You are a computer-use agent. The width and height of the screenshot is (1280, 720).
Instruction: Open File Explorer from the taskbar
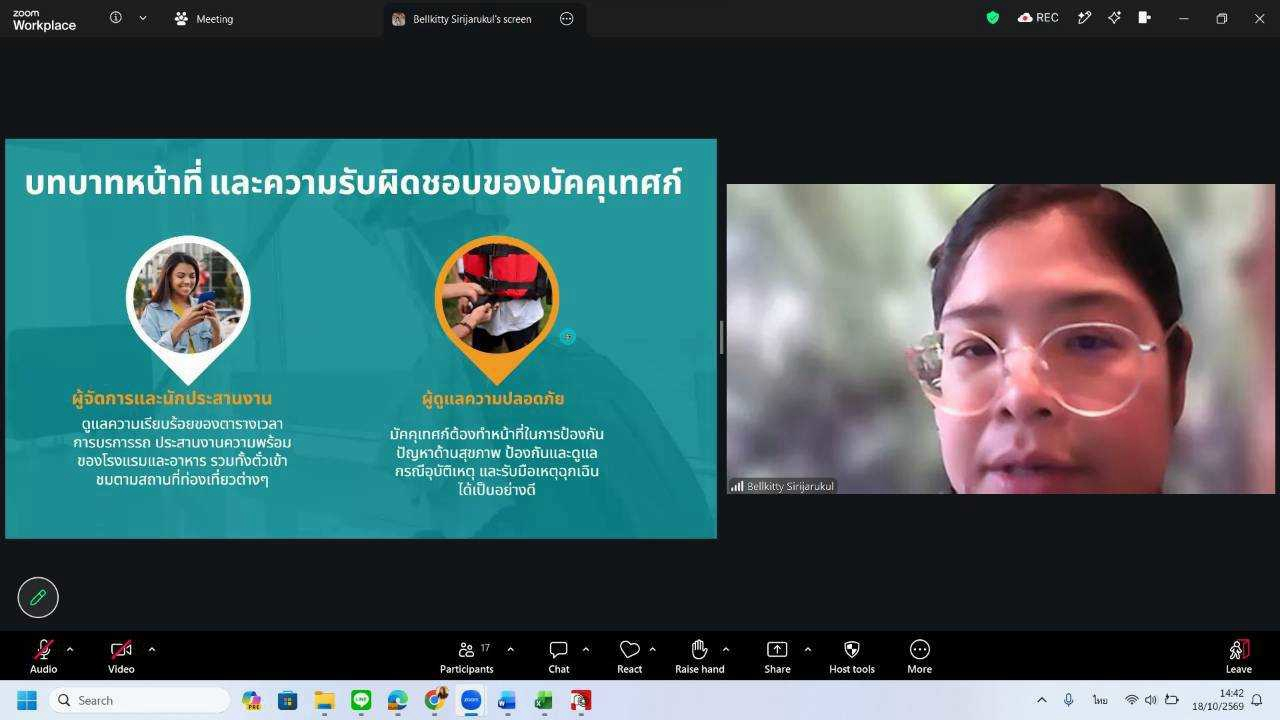click(324, 700)
